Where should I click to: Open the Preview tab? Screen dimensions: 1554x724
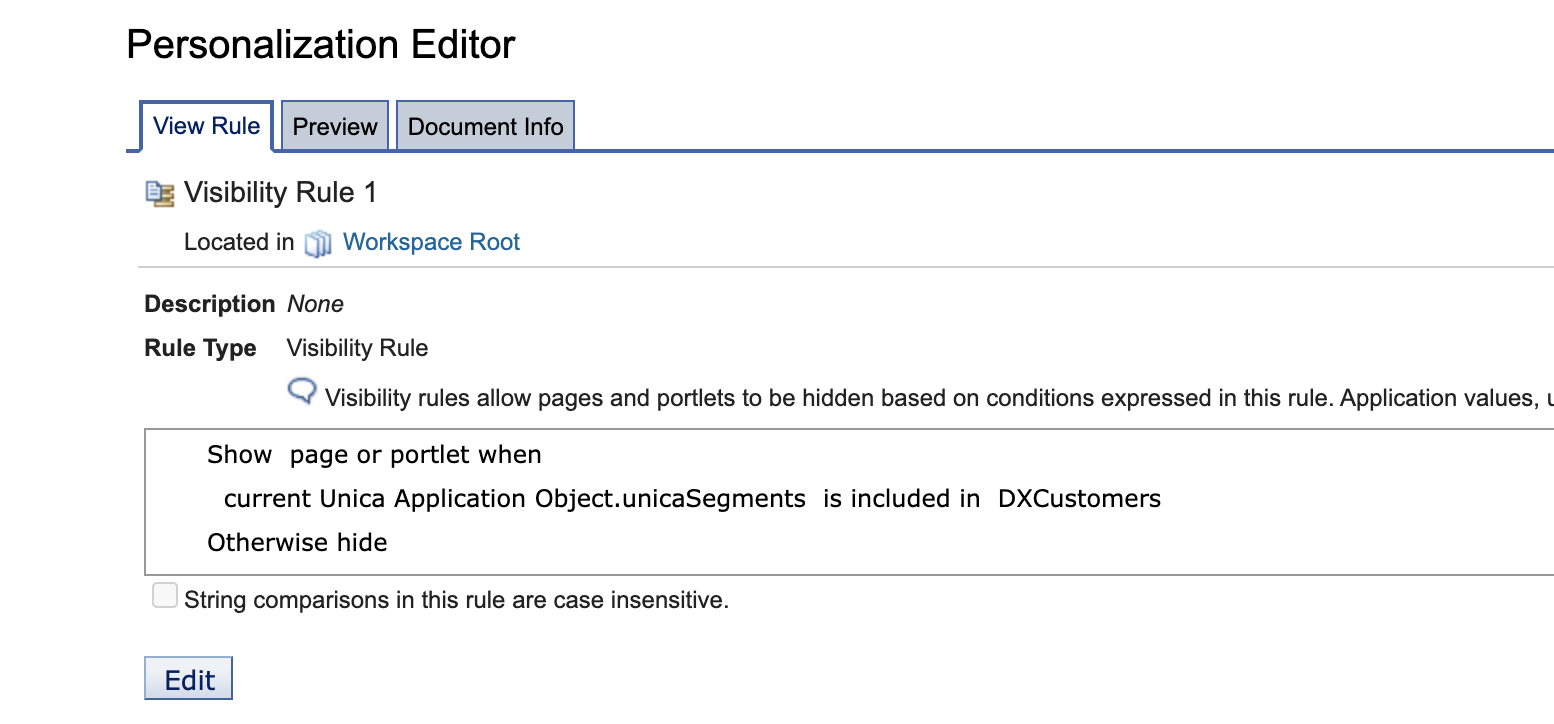pos(335,127)
